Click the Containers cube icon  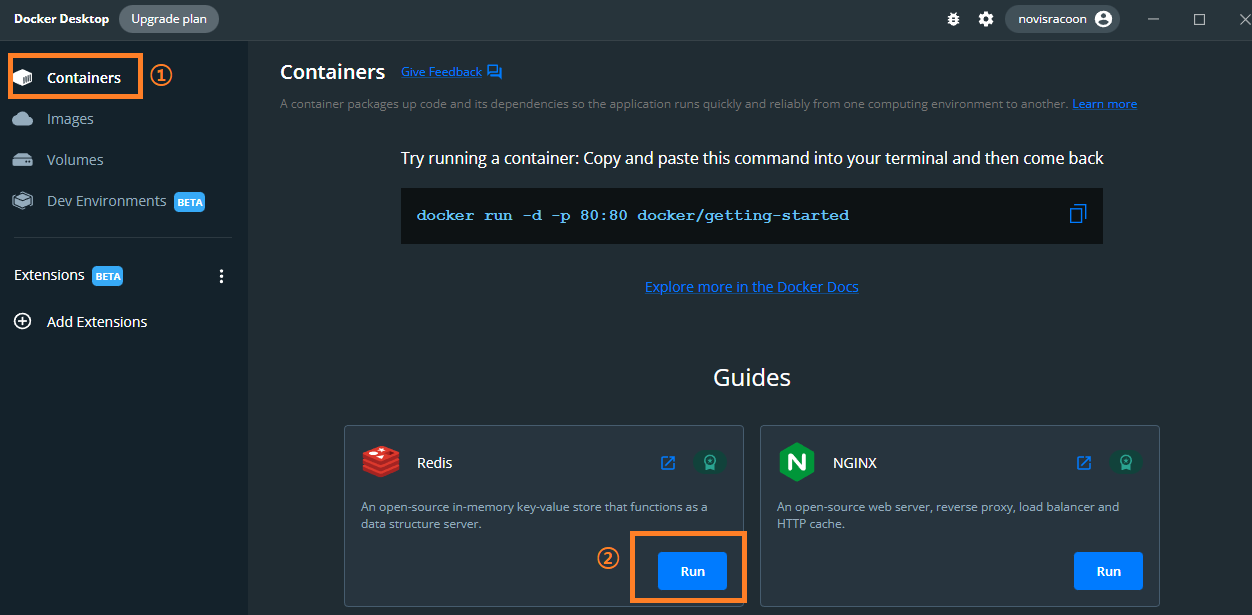(x=23, y=78)
